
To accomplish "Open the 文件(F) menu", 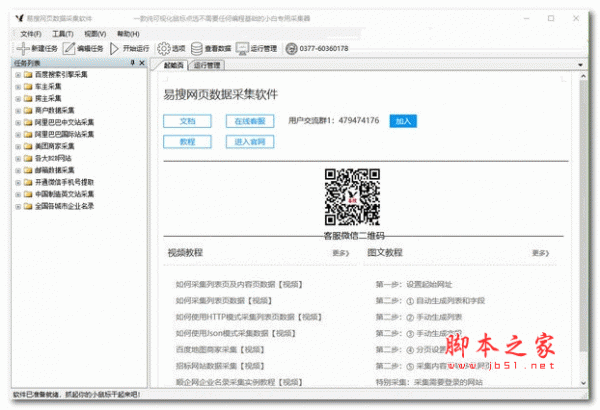I will coord(31,34).
